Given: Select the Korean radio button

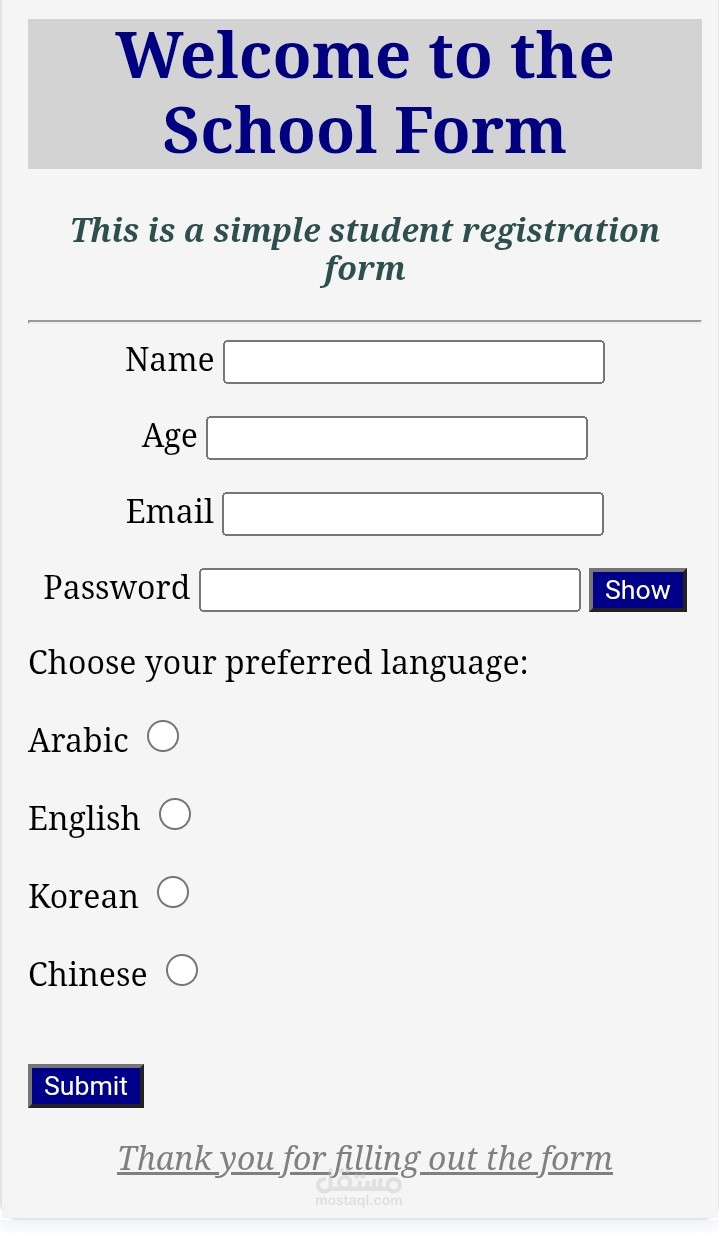Looking at the screenshot, I should 173,891.
